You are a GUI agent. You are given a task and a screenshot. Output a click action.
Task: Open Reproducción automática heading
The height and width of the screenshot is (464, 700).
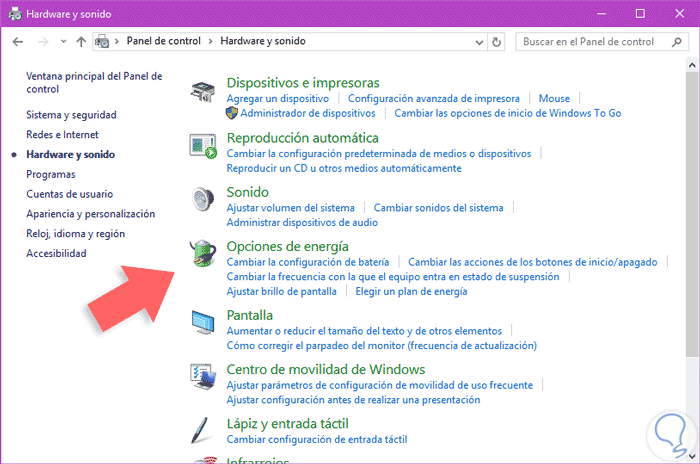(x=303, y=138)
